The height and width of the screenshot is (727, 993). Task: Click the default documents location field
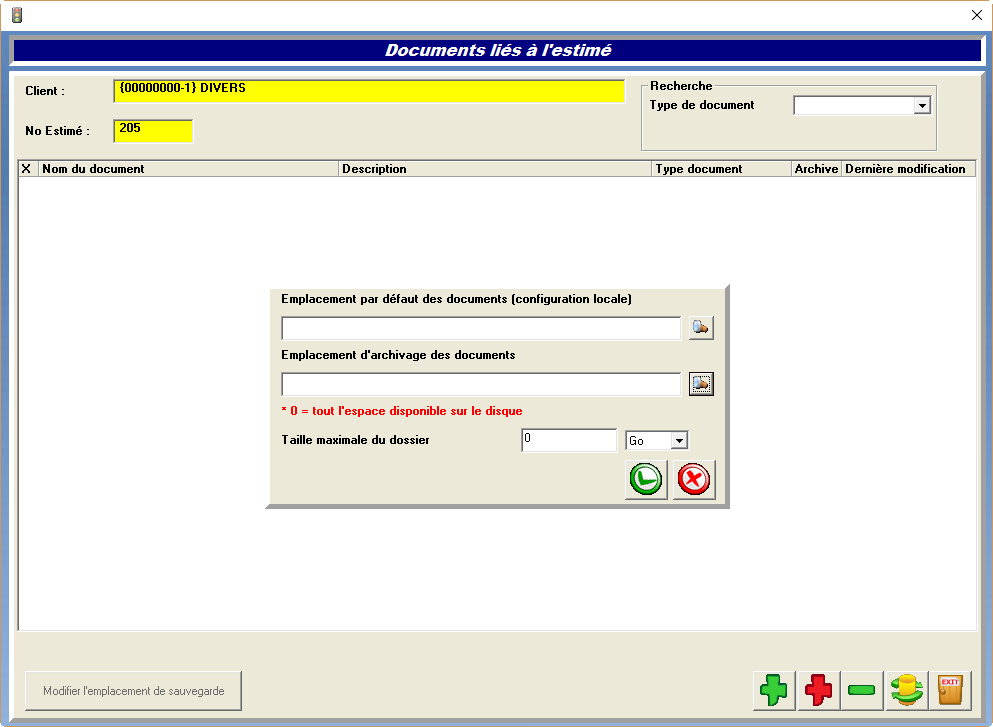[x=481, y=328]
